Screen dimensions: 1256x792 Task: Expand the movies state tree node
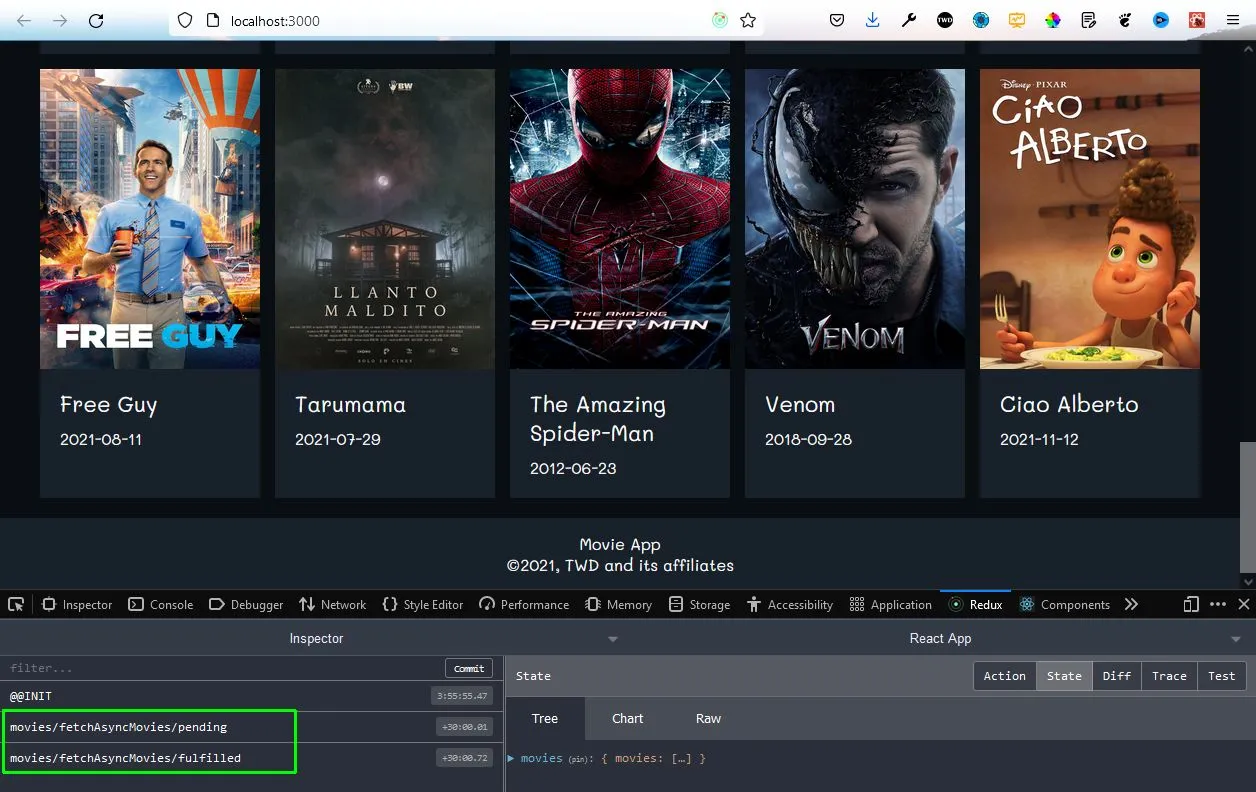click(511, 758)
